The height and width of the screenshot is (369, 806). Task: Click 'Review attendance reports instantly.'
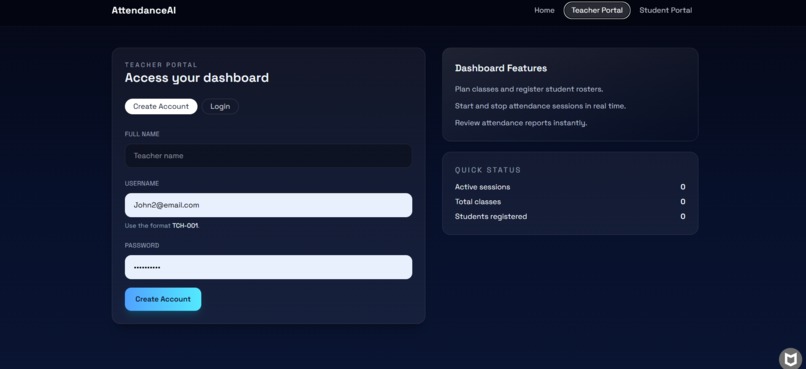521,123
